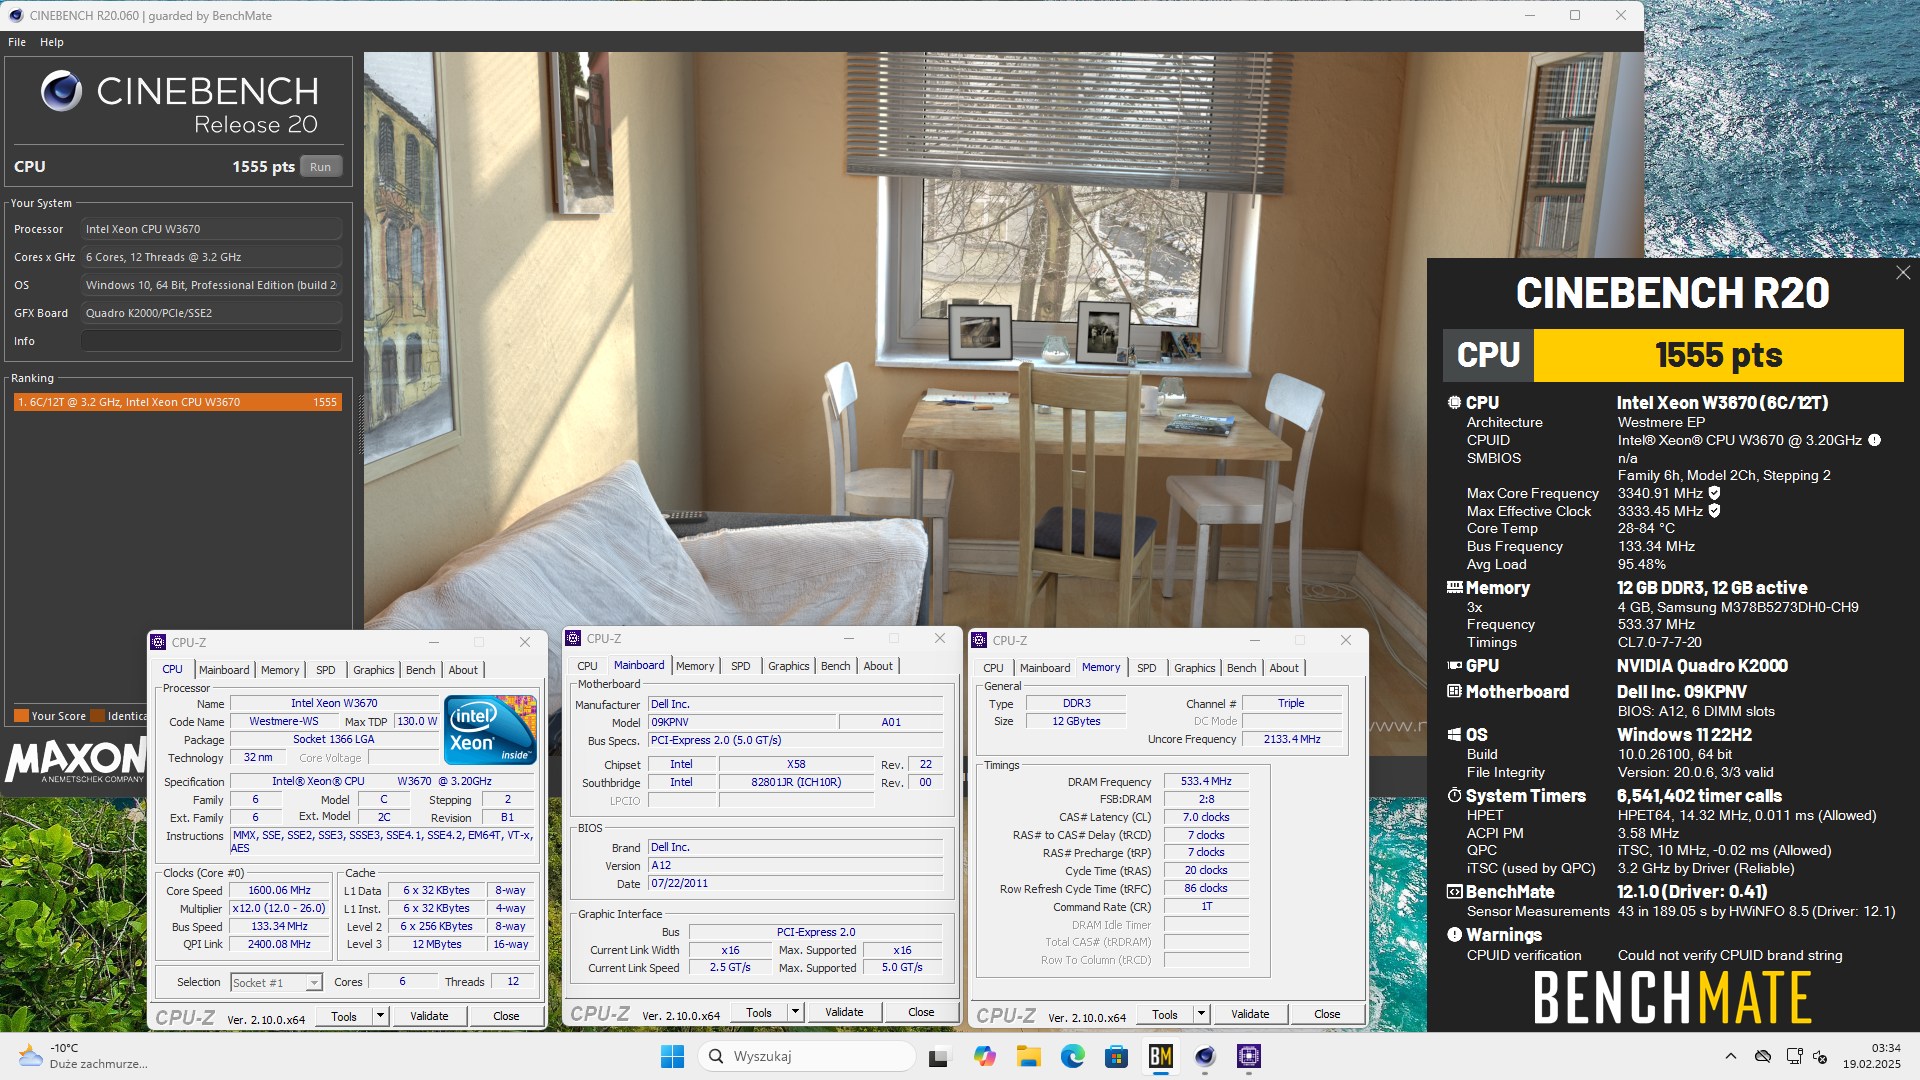Open Task View from the taskbar

pyautogui.click(x=939, y=1056)
